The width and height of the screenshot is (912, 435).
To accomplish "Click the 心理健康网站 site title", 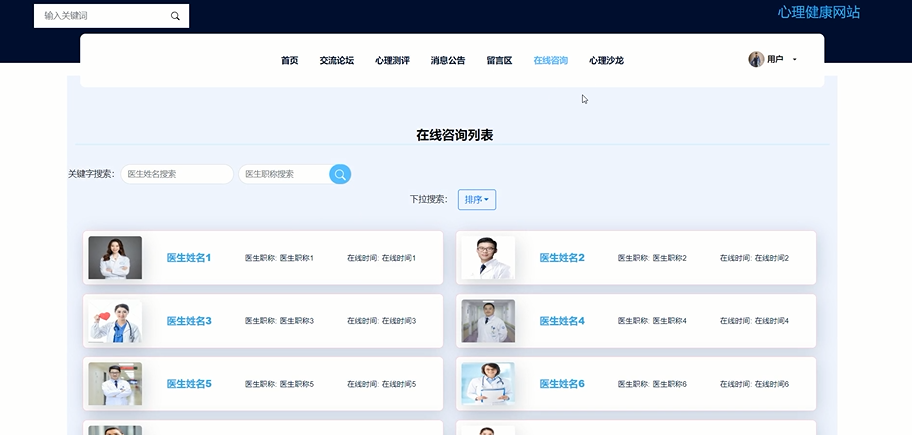I will tap(818, 13).
